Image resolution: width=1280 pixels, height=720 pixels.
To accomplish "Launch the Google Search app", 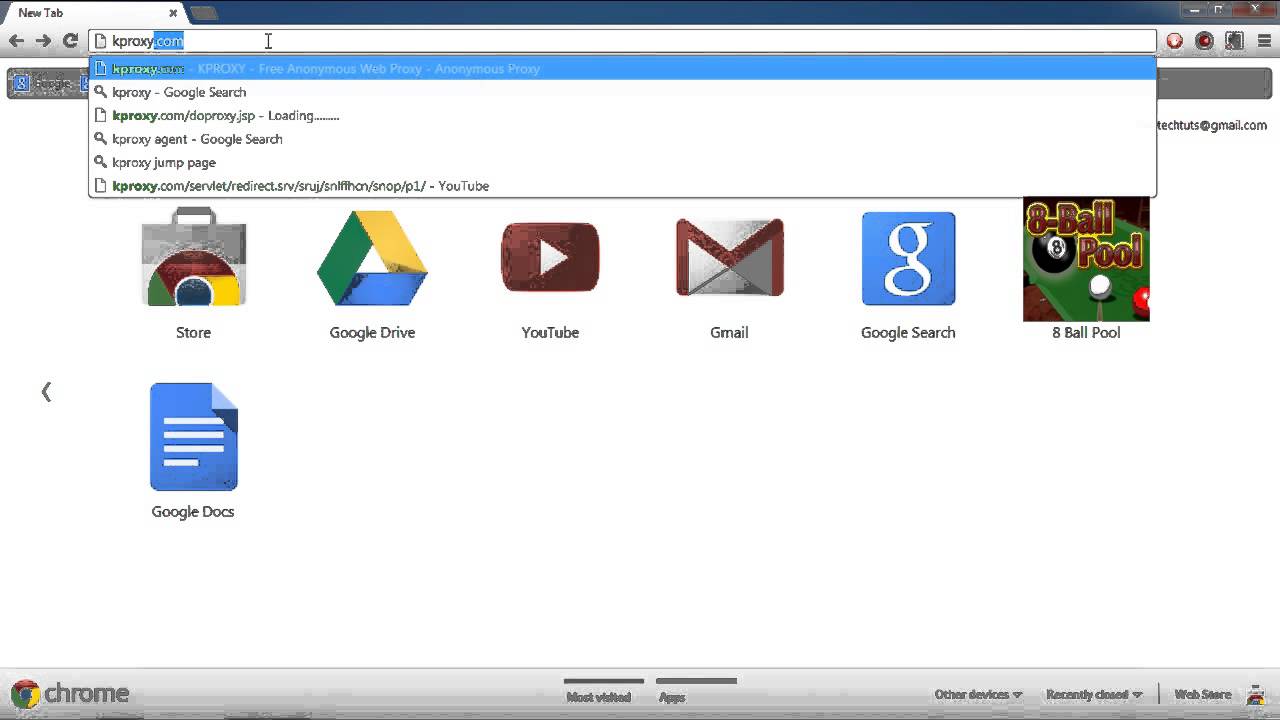I will coord(908,258).
